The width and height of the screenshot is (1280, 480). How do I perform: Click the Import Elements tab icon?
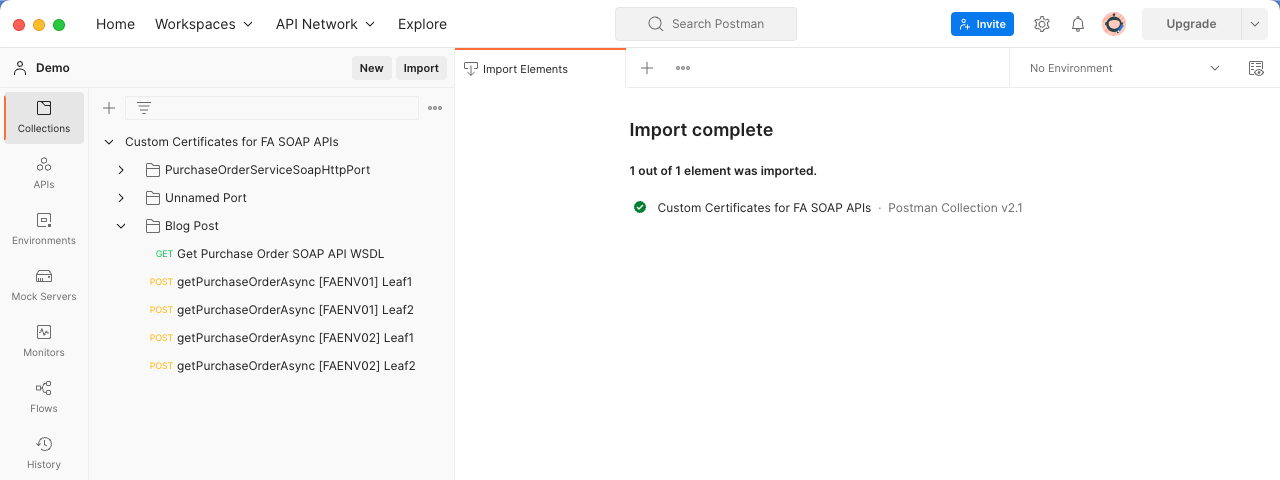pyautogui.click(x=471, y=69)
